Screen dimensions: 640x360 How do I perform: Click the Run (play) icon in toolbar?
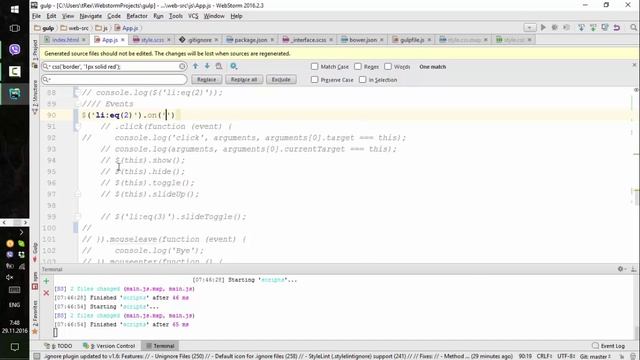click(543, 27)
